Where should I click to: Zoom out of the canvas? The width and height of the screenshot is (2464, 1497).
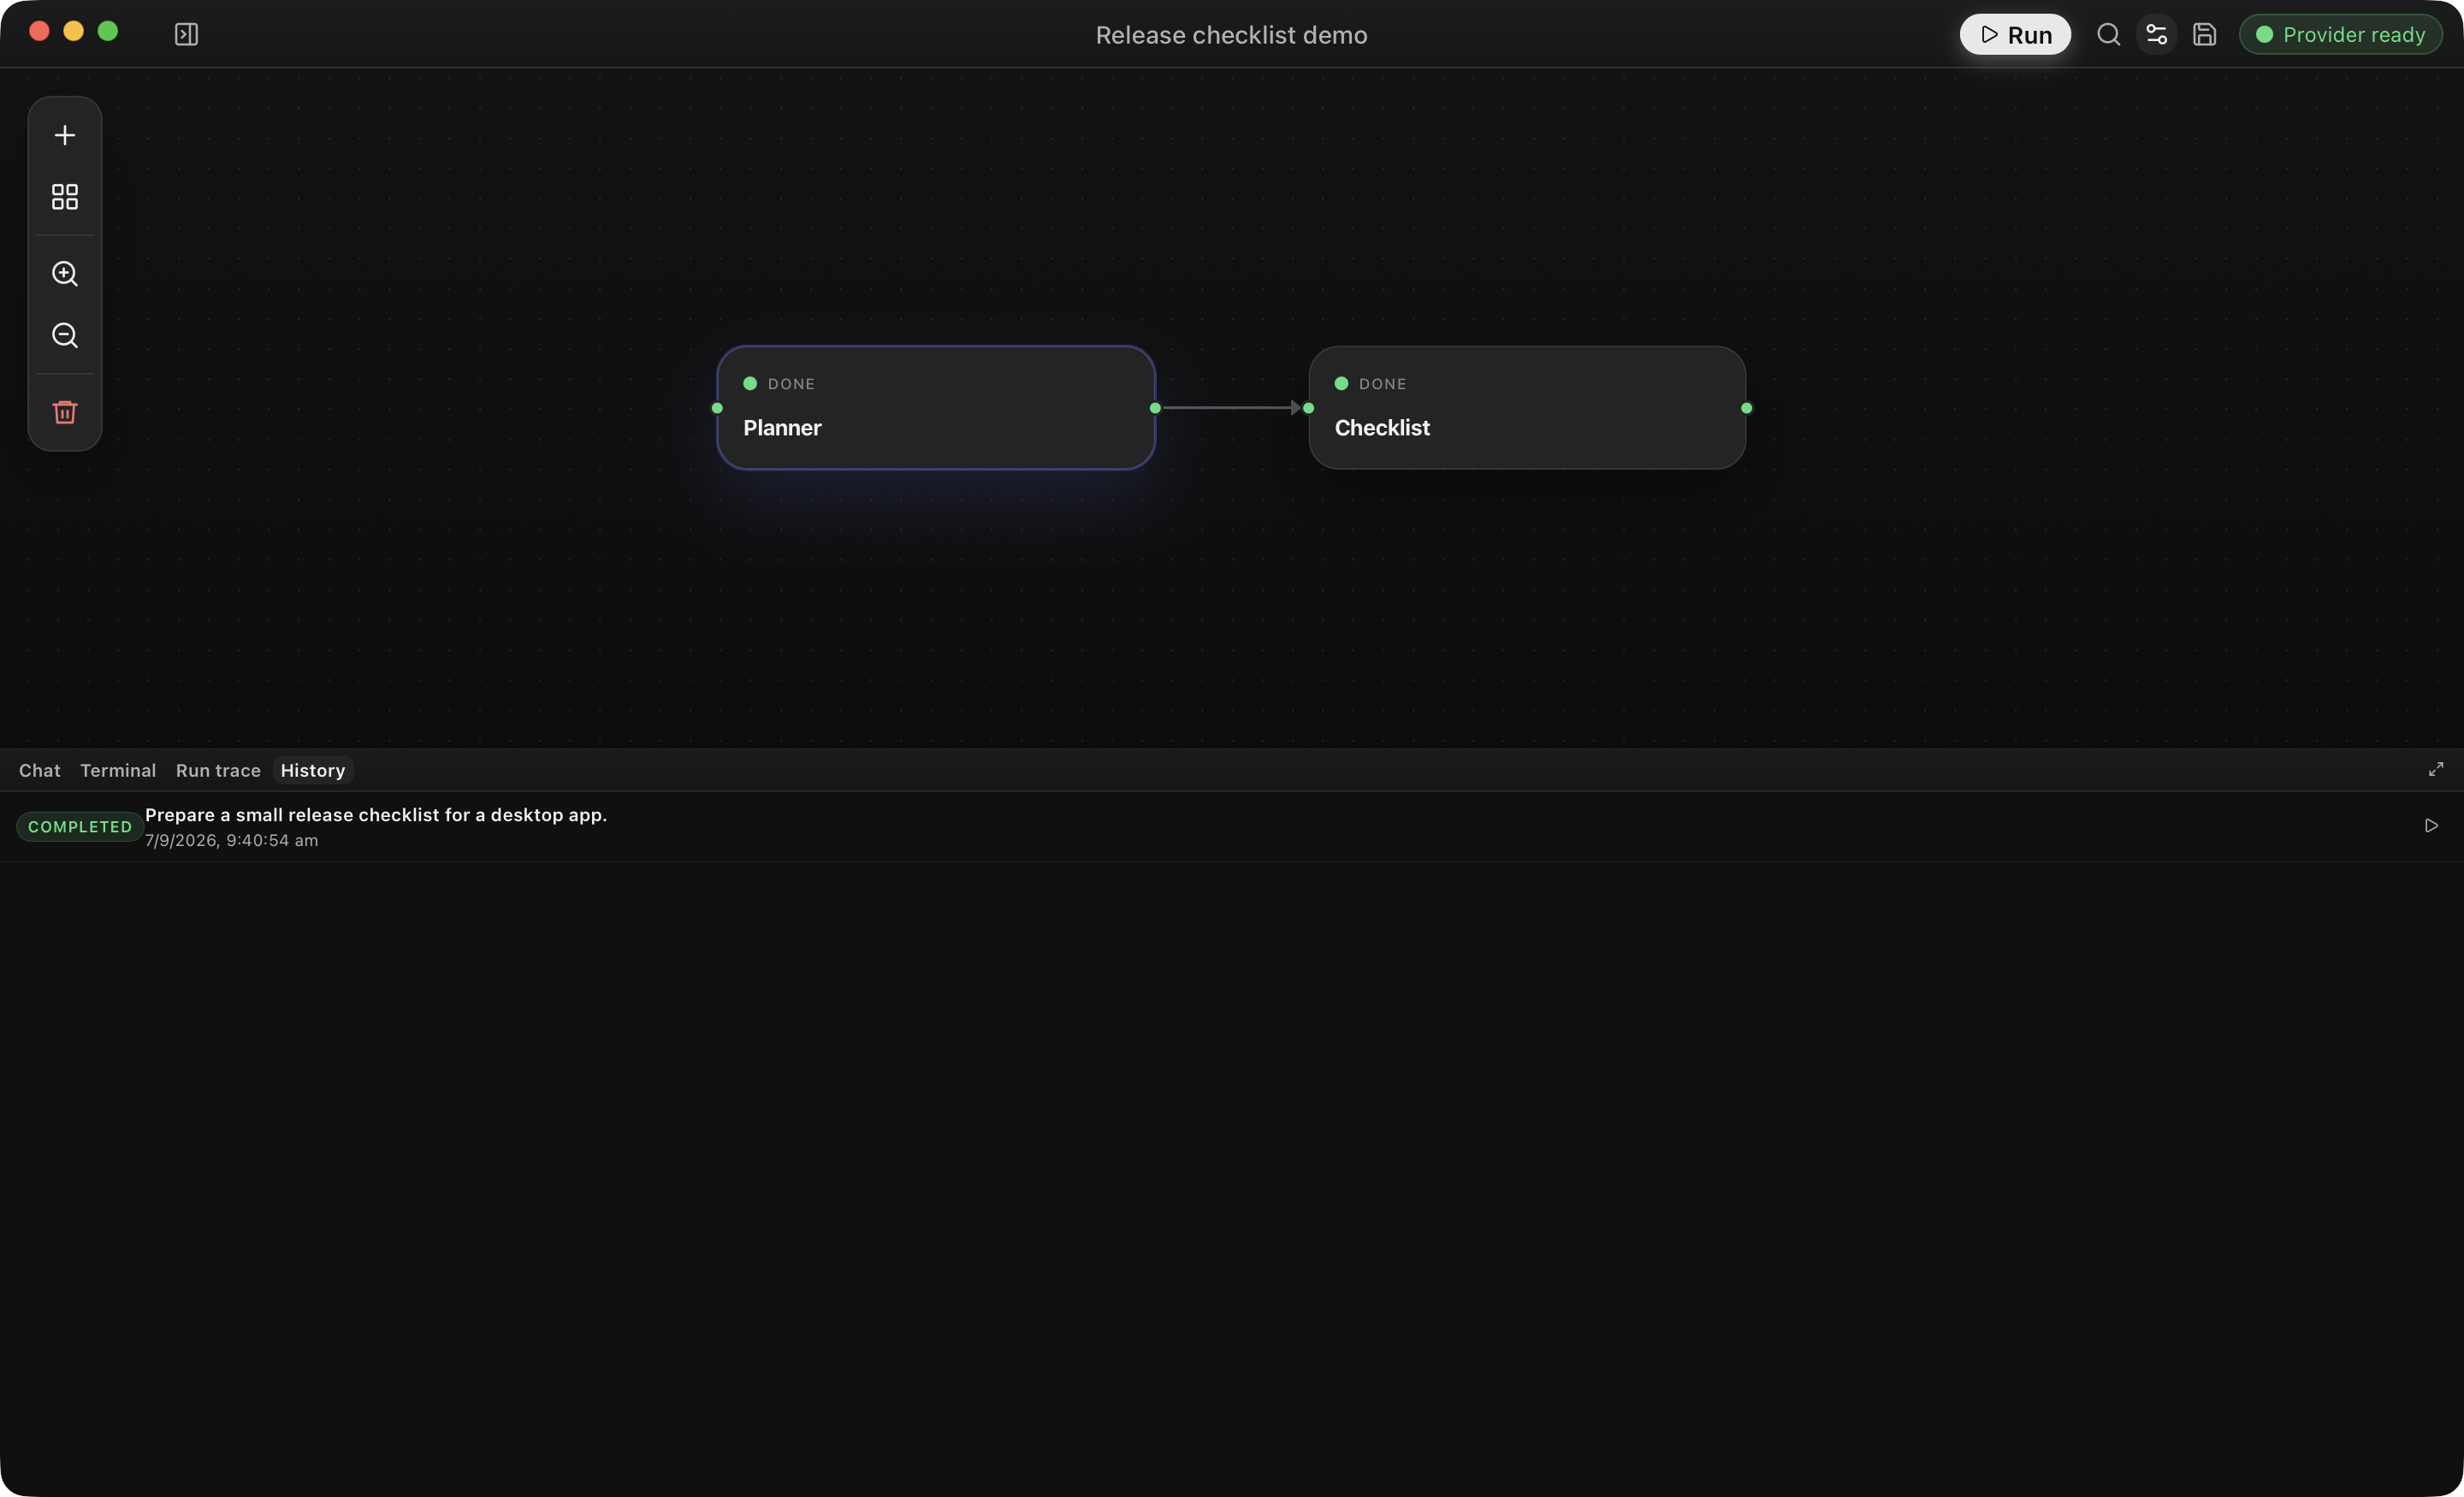[65, 335]
